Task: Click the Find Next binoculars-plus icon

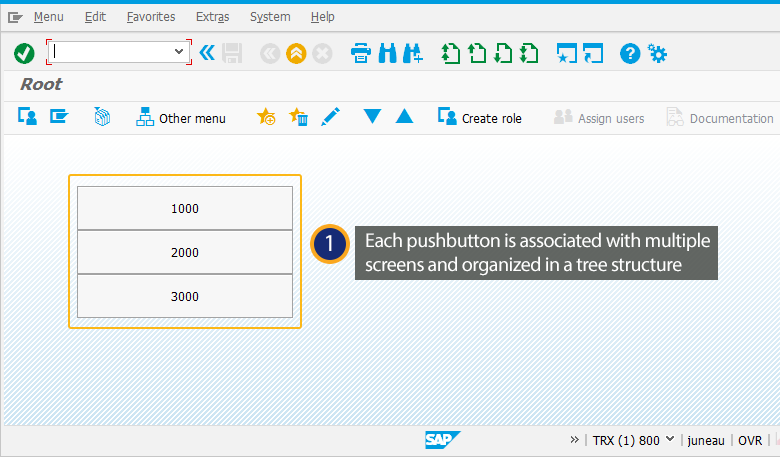Action: (413, 53)
